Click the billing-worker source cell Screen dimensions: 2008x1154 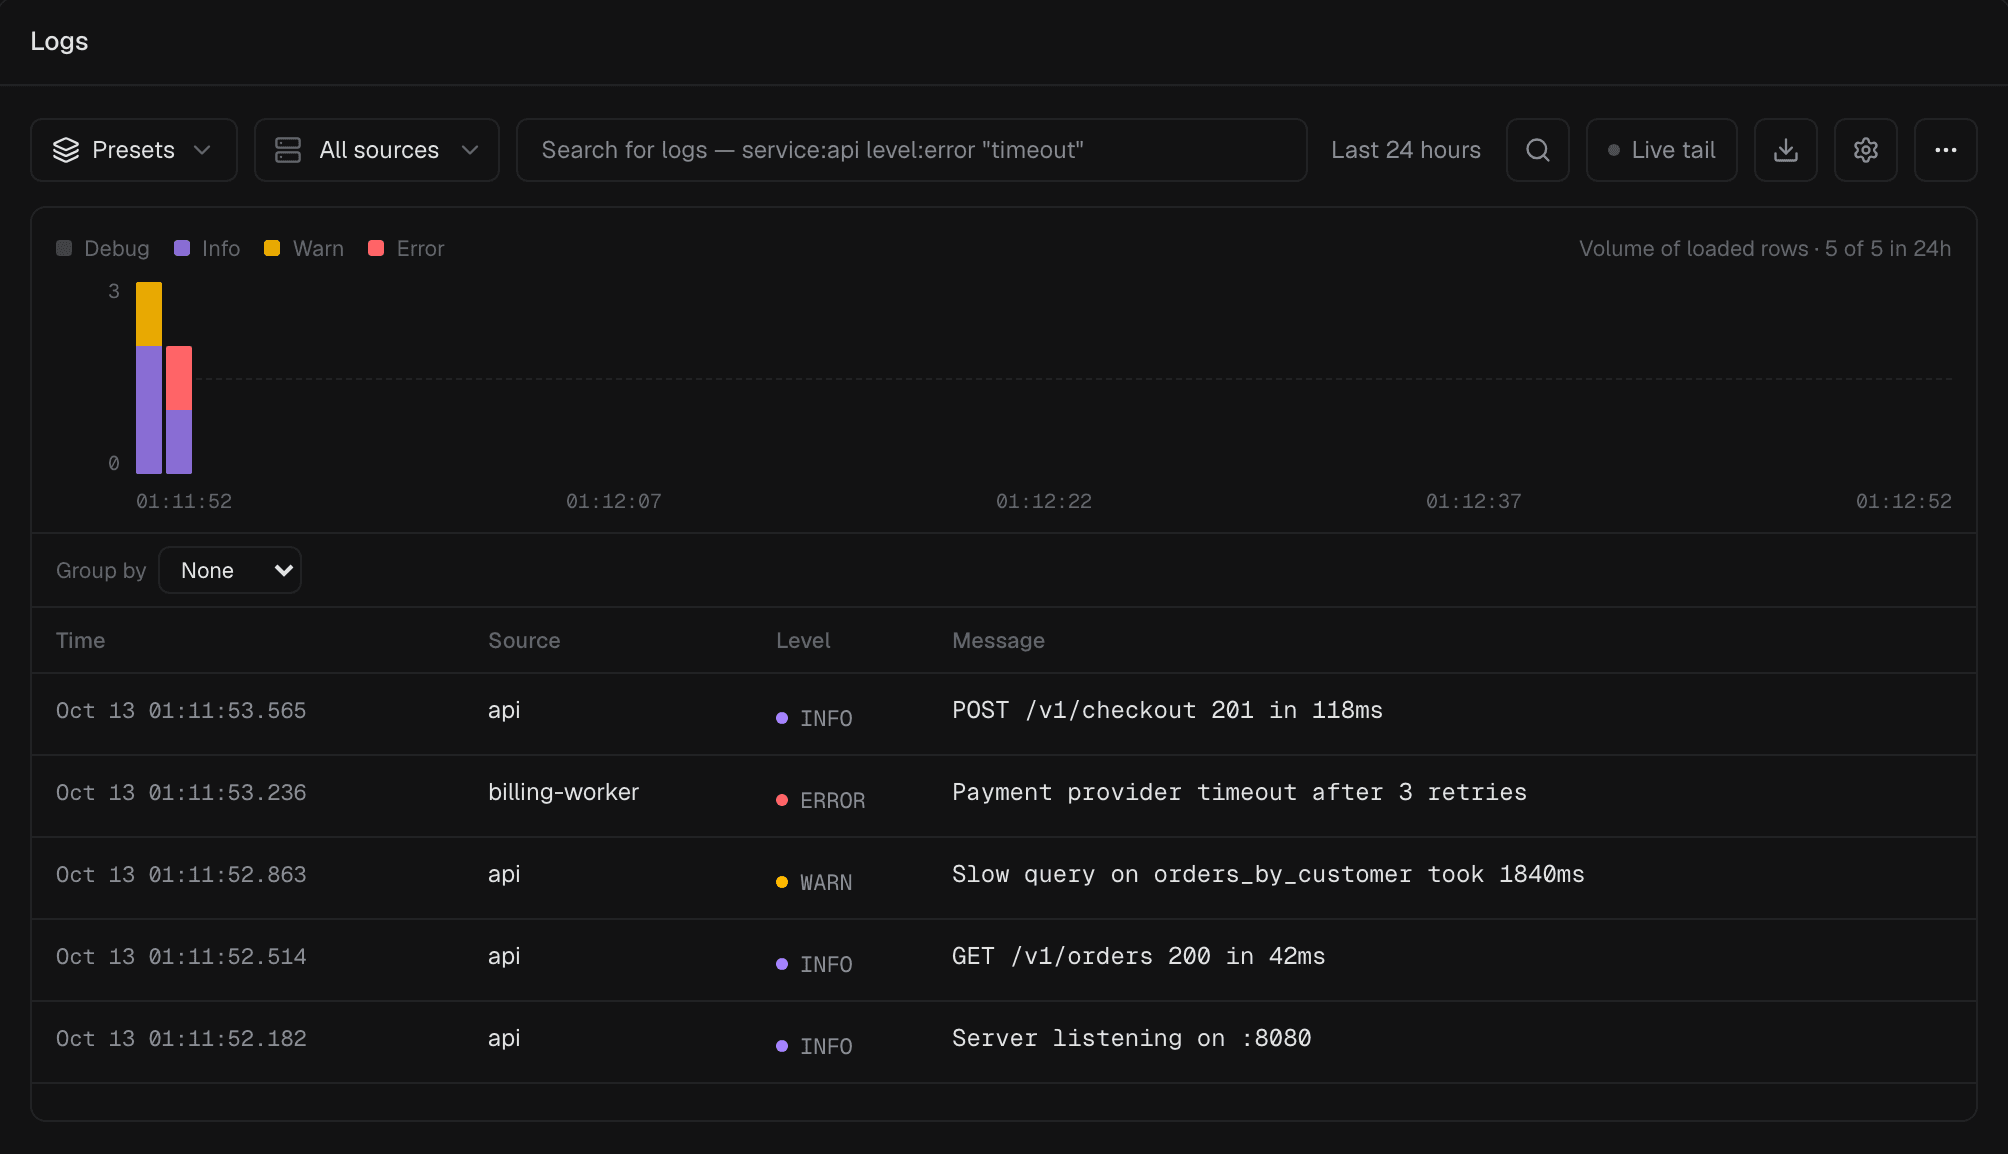click(x=563, y=792)
